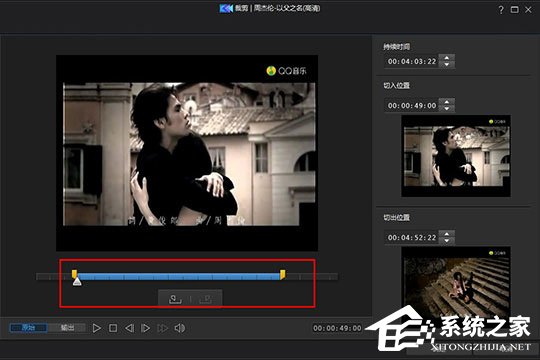Click the mark-in preview thumbnail
Screen dimensions: 540x360
[456, 156]
